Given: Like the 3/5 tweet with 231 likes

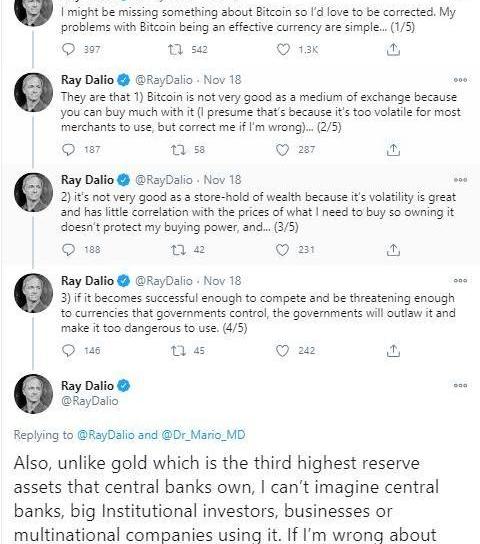Looking at the screenshot, I should pyautogui.click(x=282, y=250).
